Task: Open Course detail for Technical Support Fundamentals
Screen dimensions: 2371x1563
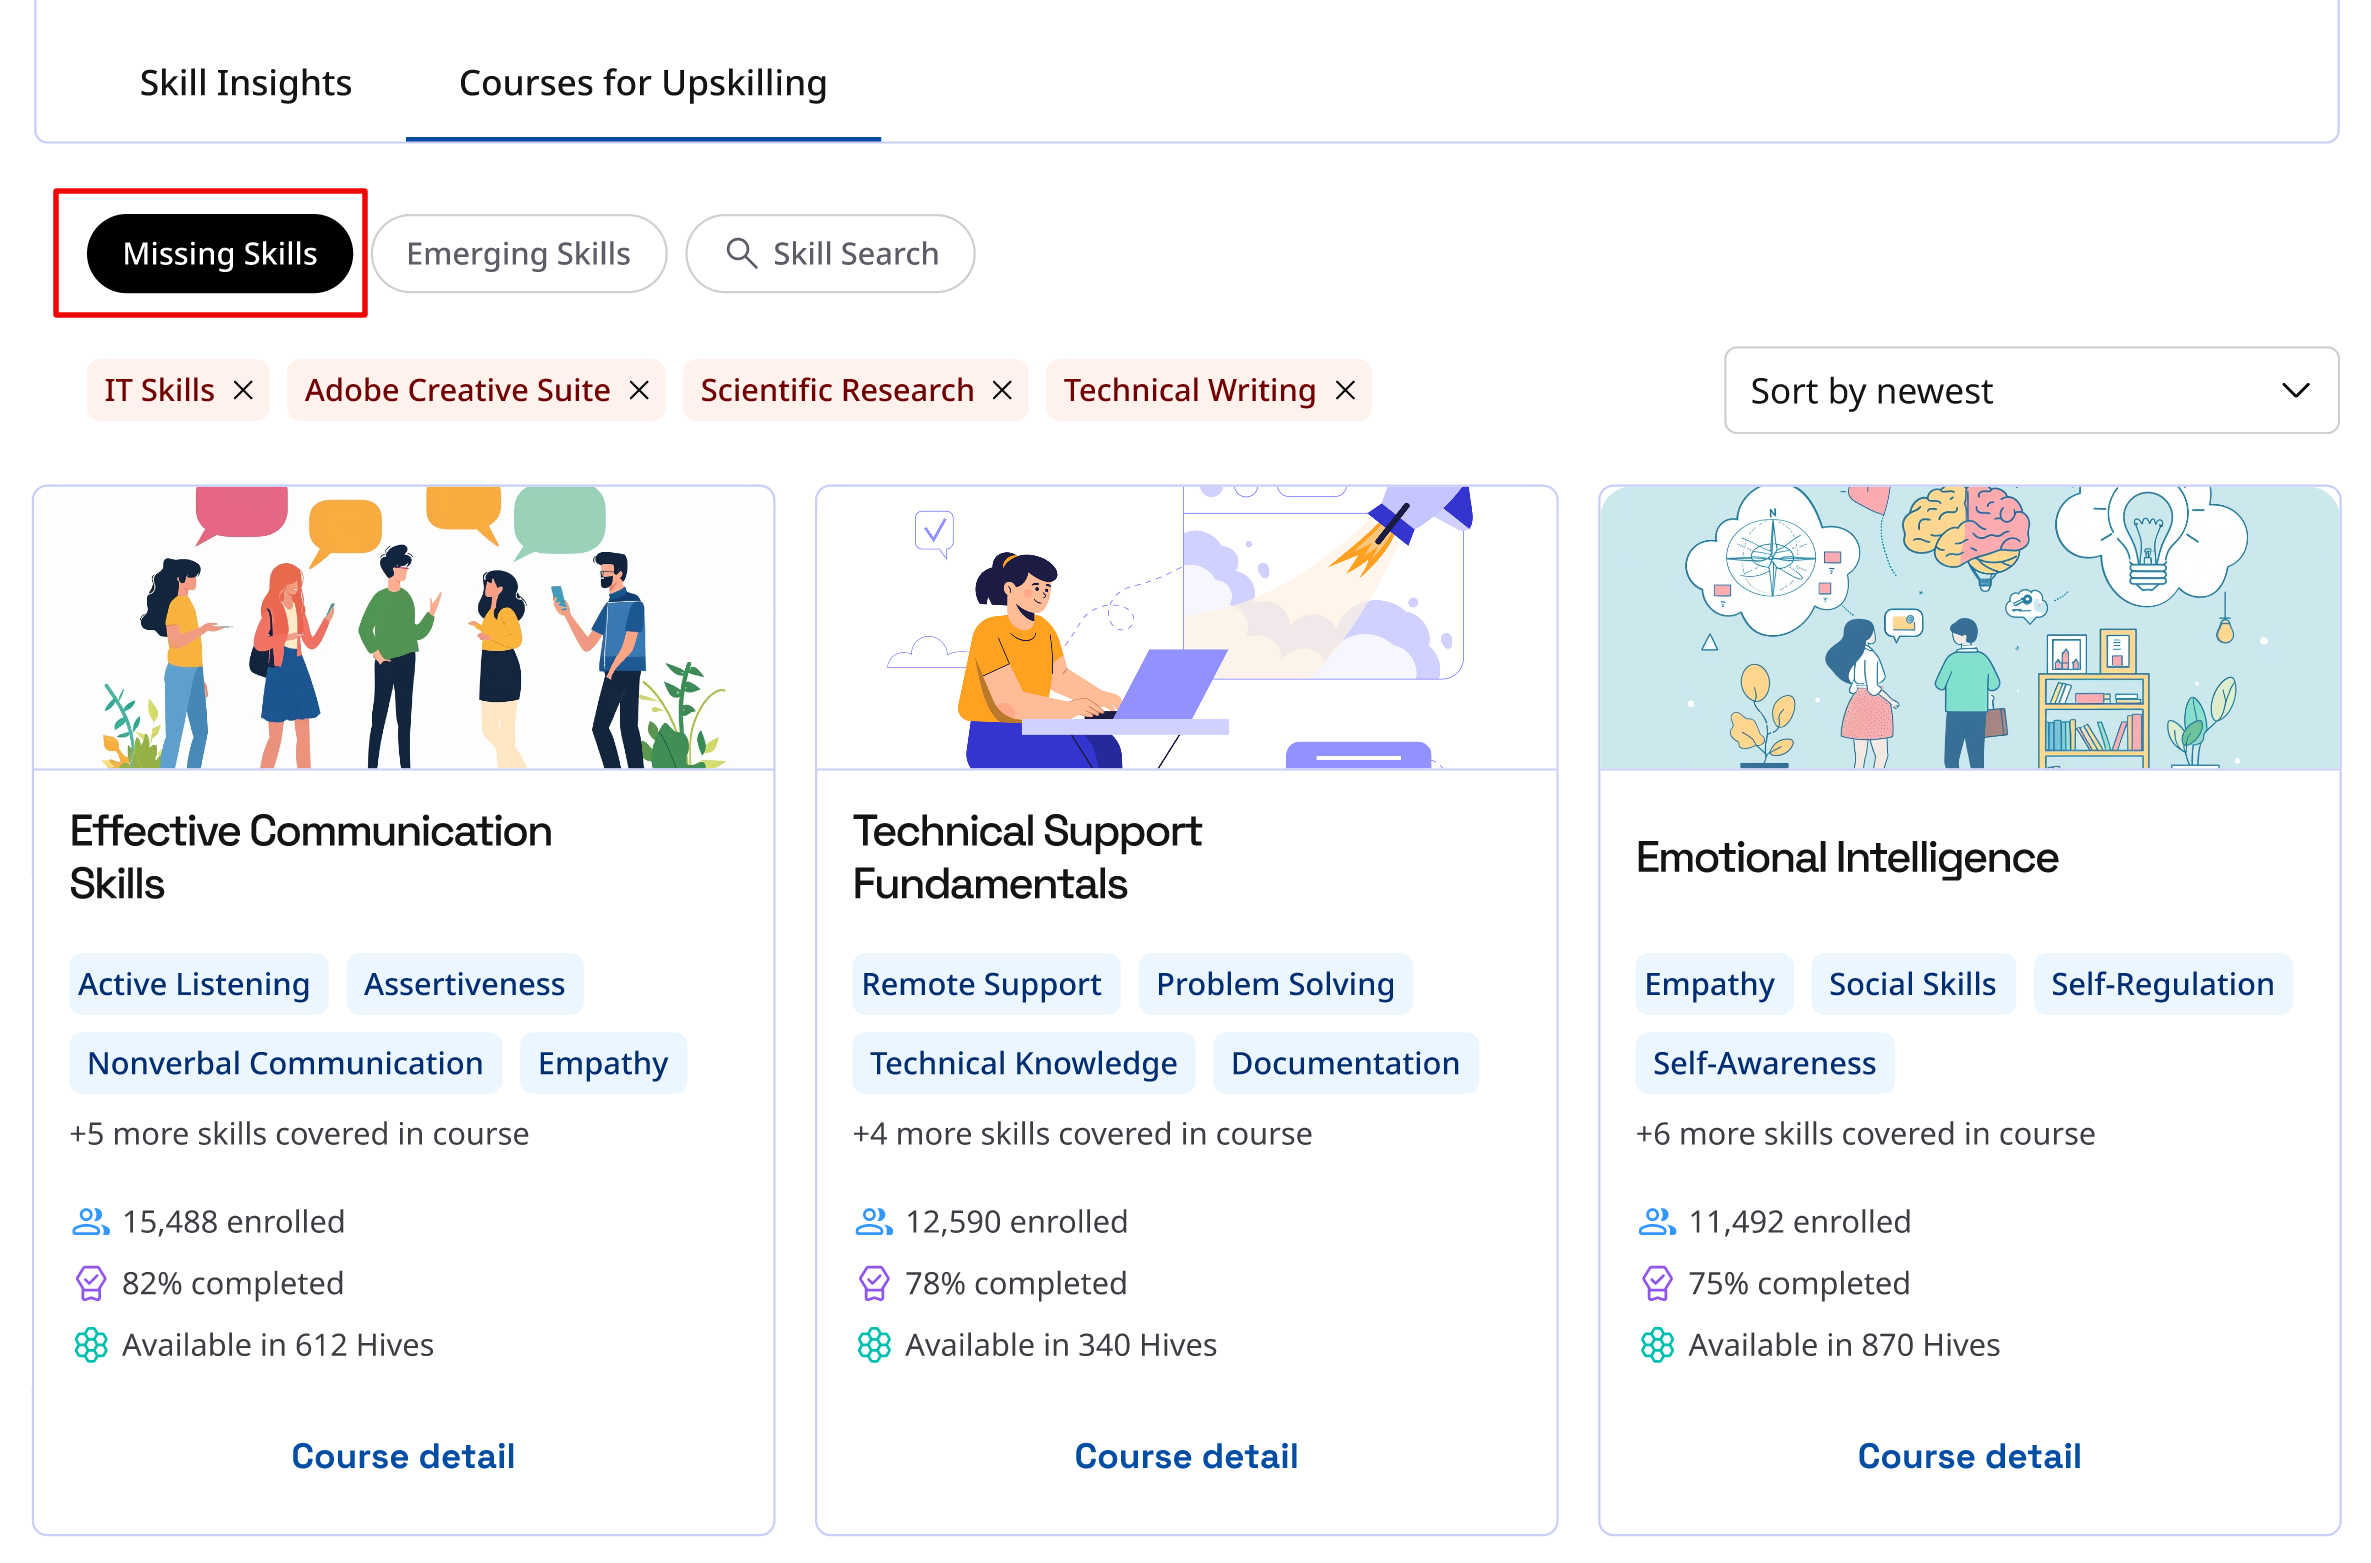Action: click(1186, 1456)
